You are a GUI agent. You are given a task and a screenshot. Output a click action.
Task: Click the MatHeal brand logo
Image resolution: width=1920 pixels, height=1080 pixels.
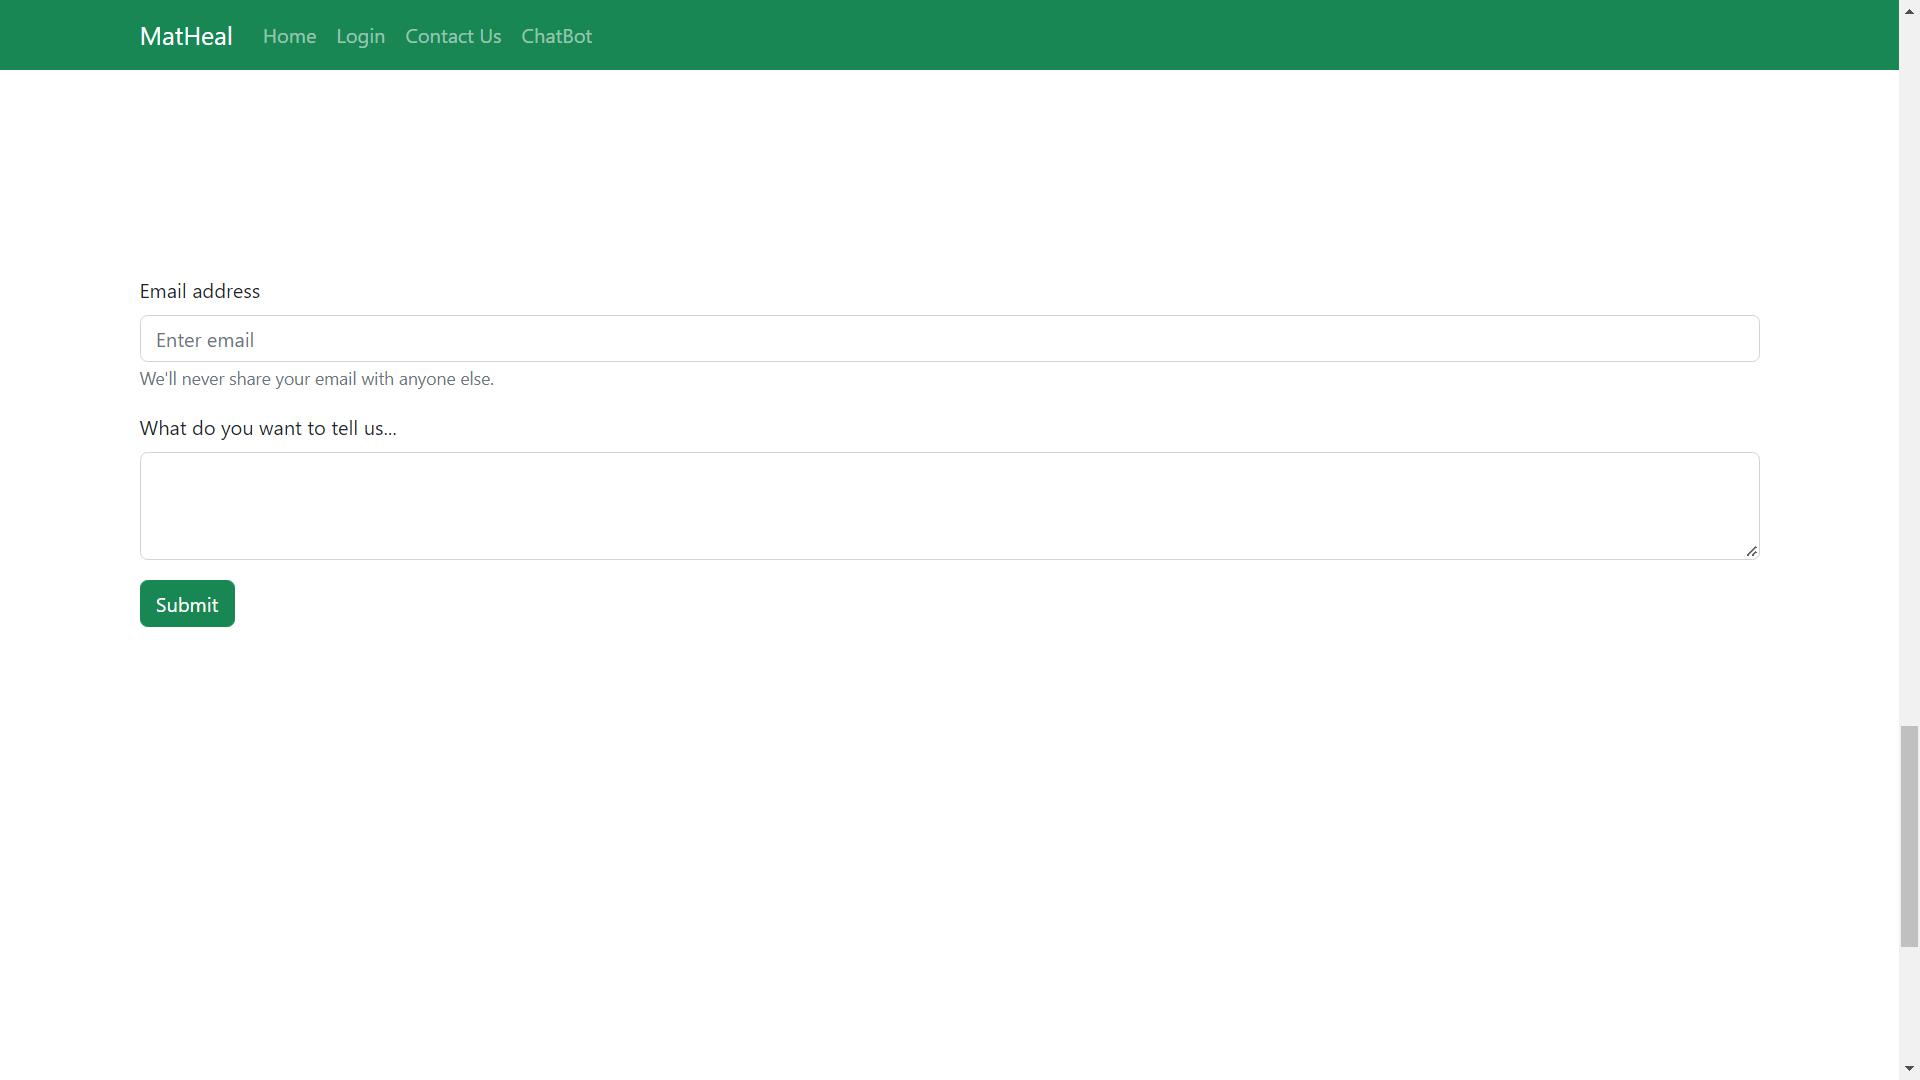pyautogui.click(x=186, y=36)
